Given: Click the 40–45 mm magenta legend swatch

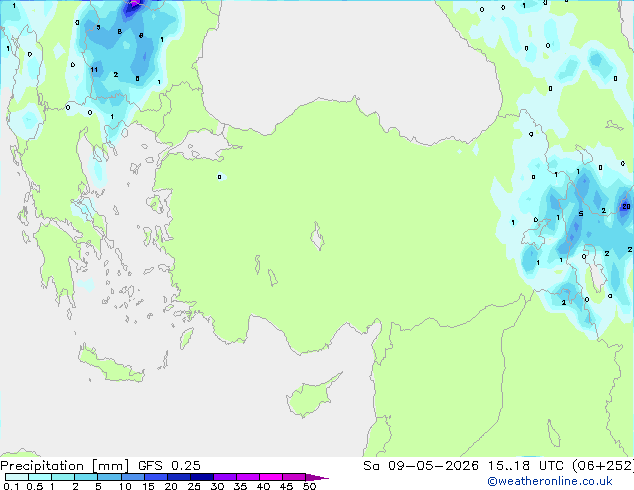Looking at the screenshot, I should coord(271,477).
